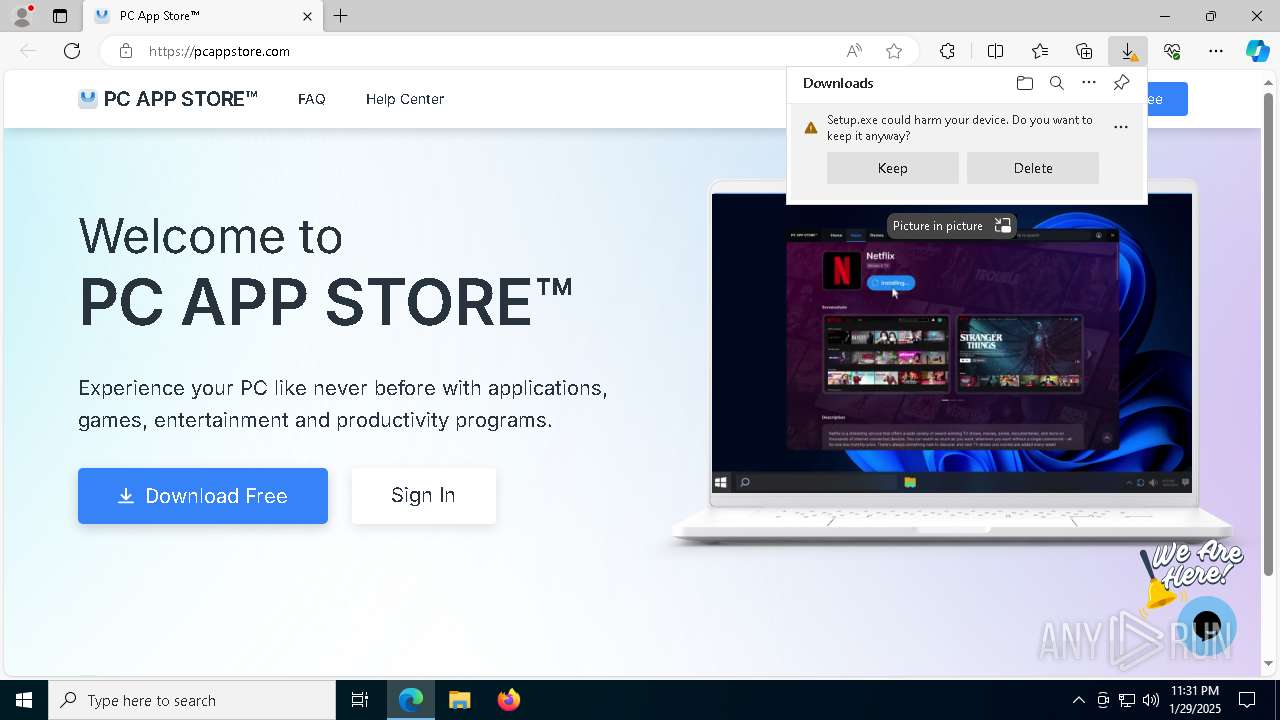View site information lock icon
This screenshot has width=1280, height=720.
126,51
